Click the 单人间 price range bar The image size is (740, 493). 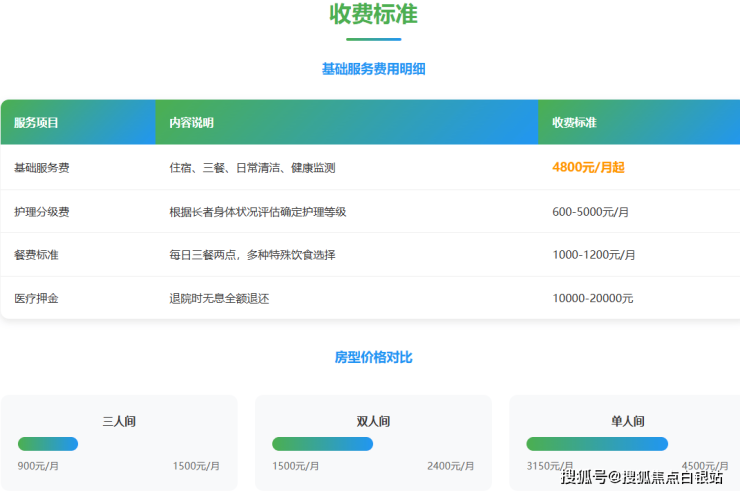point(597,443)
